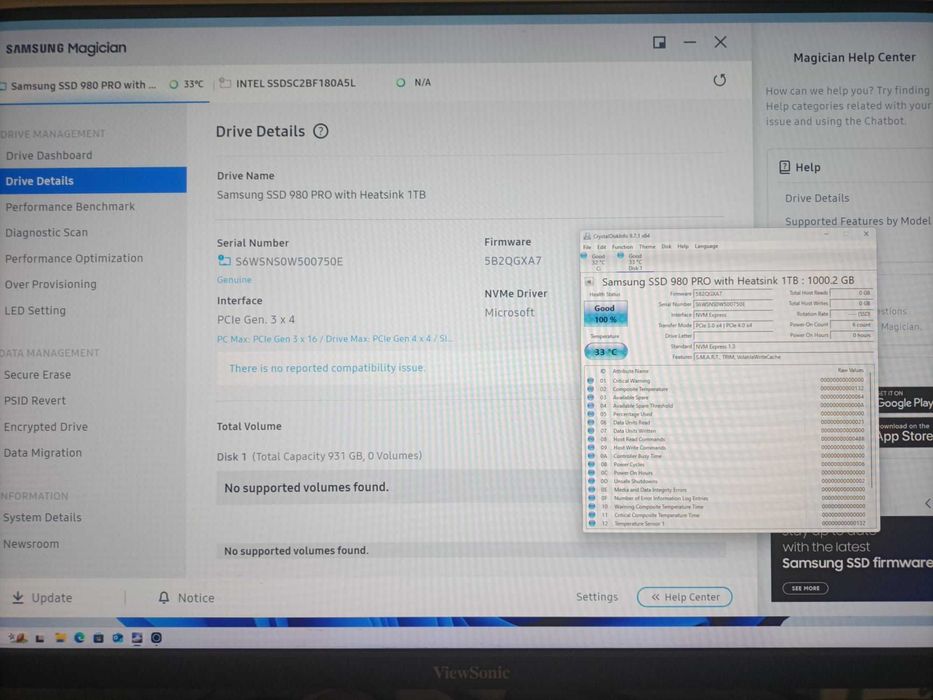Click Notice in the bottom bar
The image size is (933, 700).
pos(186,597)
